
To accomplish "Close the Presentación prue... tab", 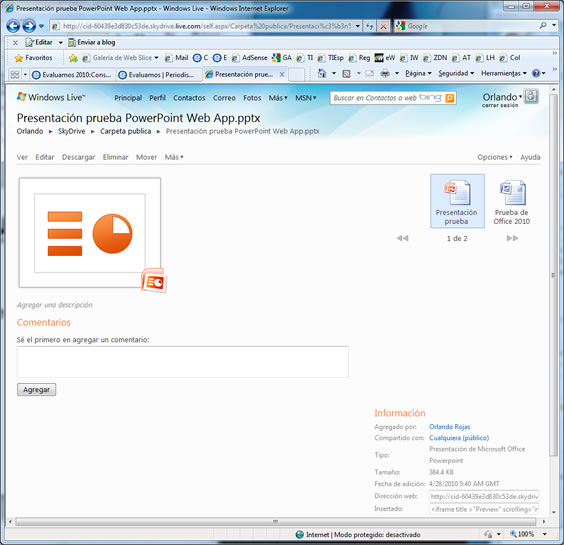I will coord(282,74).
